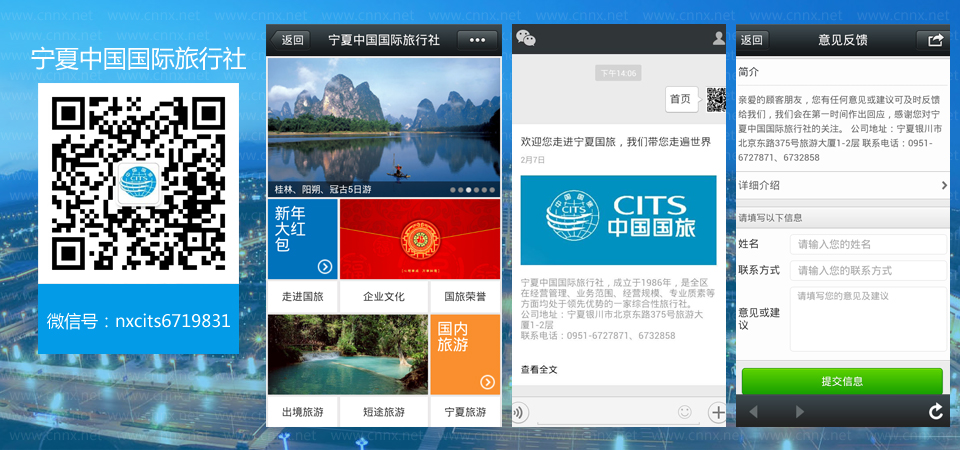Tap the 首页 chat bubble
960x450 pixels.
tap(681, 99)
